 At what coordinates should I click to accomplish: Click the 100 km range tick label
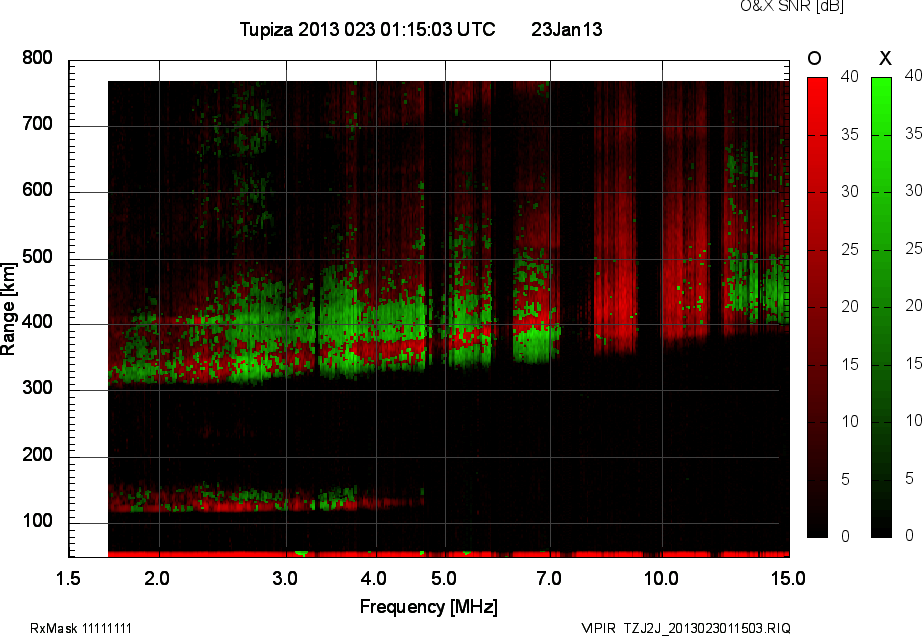click(37, 521)
